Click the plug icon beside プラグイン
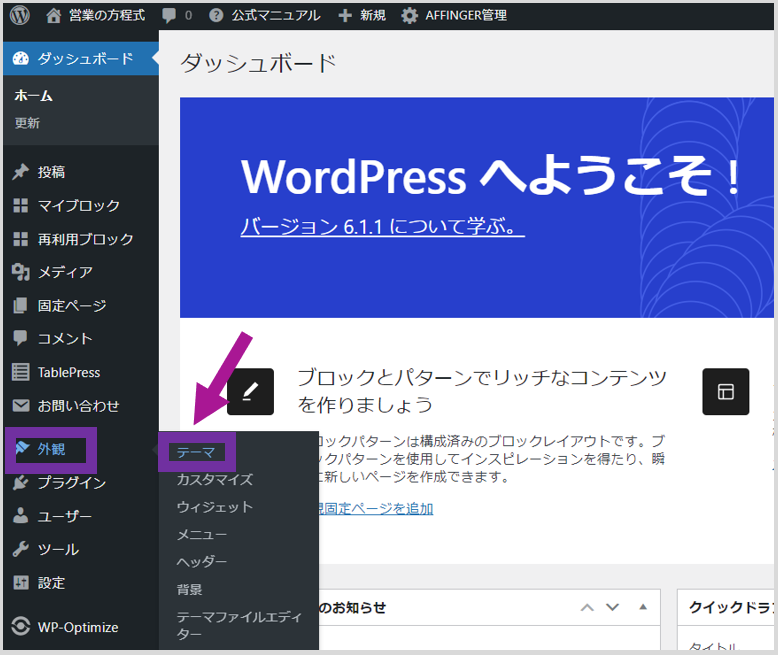778x655 pixels. 20,482
